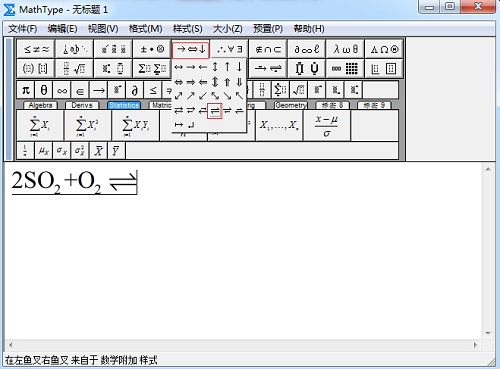Click the vertical scrollbar down arrow
The width and height of the screenshot is (500, 369).
[488, 333]
